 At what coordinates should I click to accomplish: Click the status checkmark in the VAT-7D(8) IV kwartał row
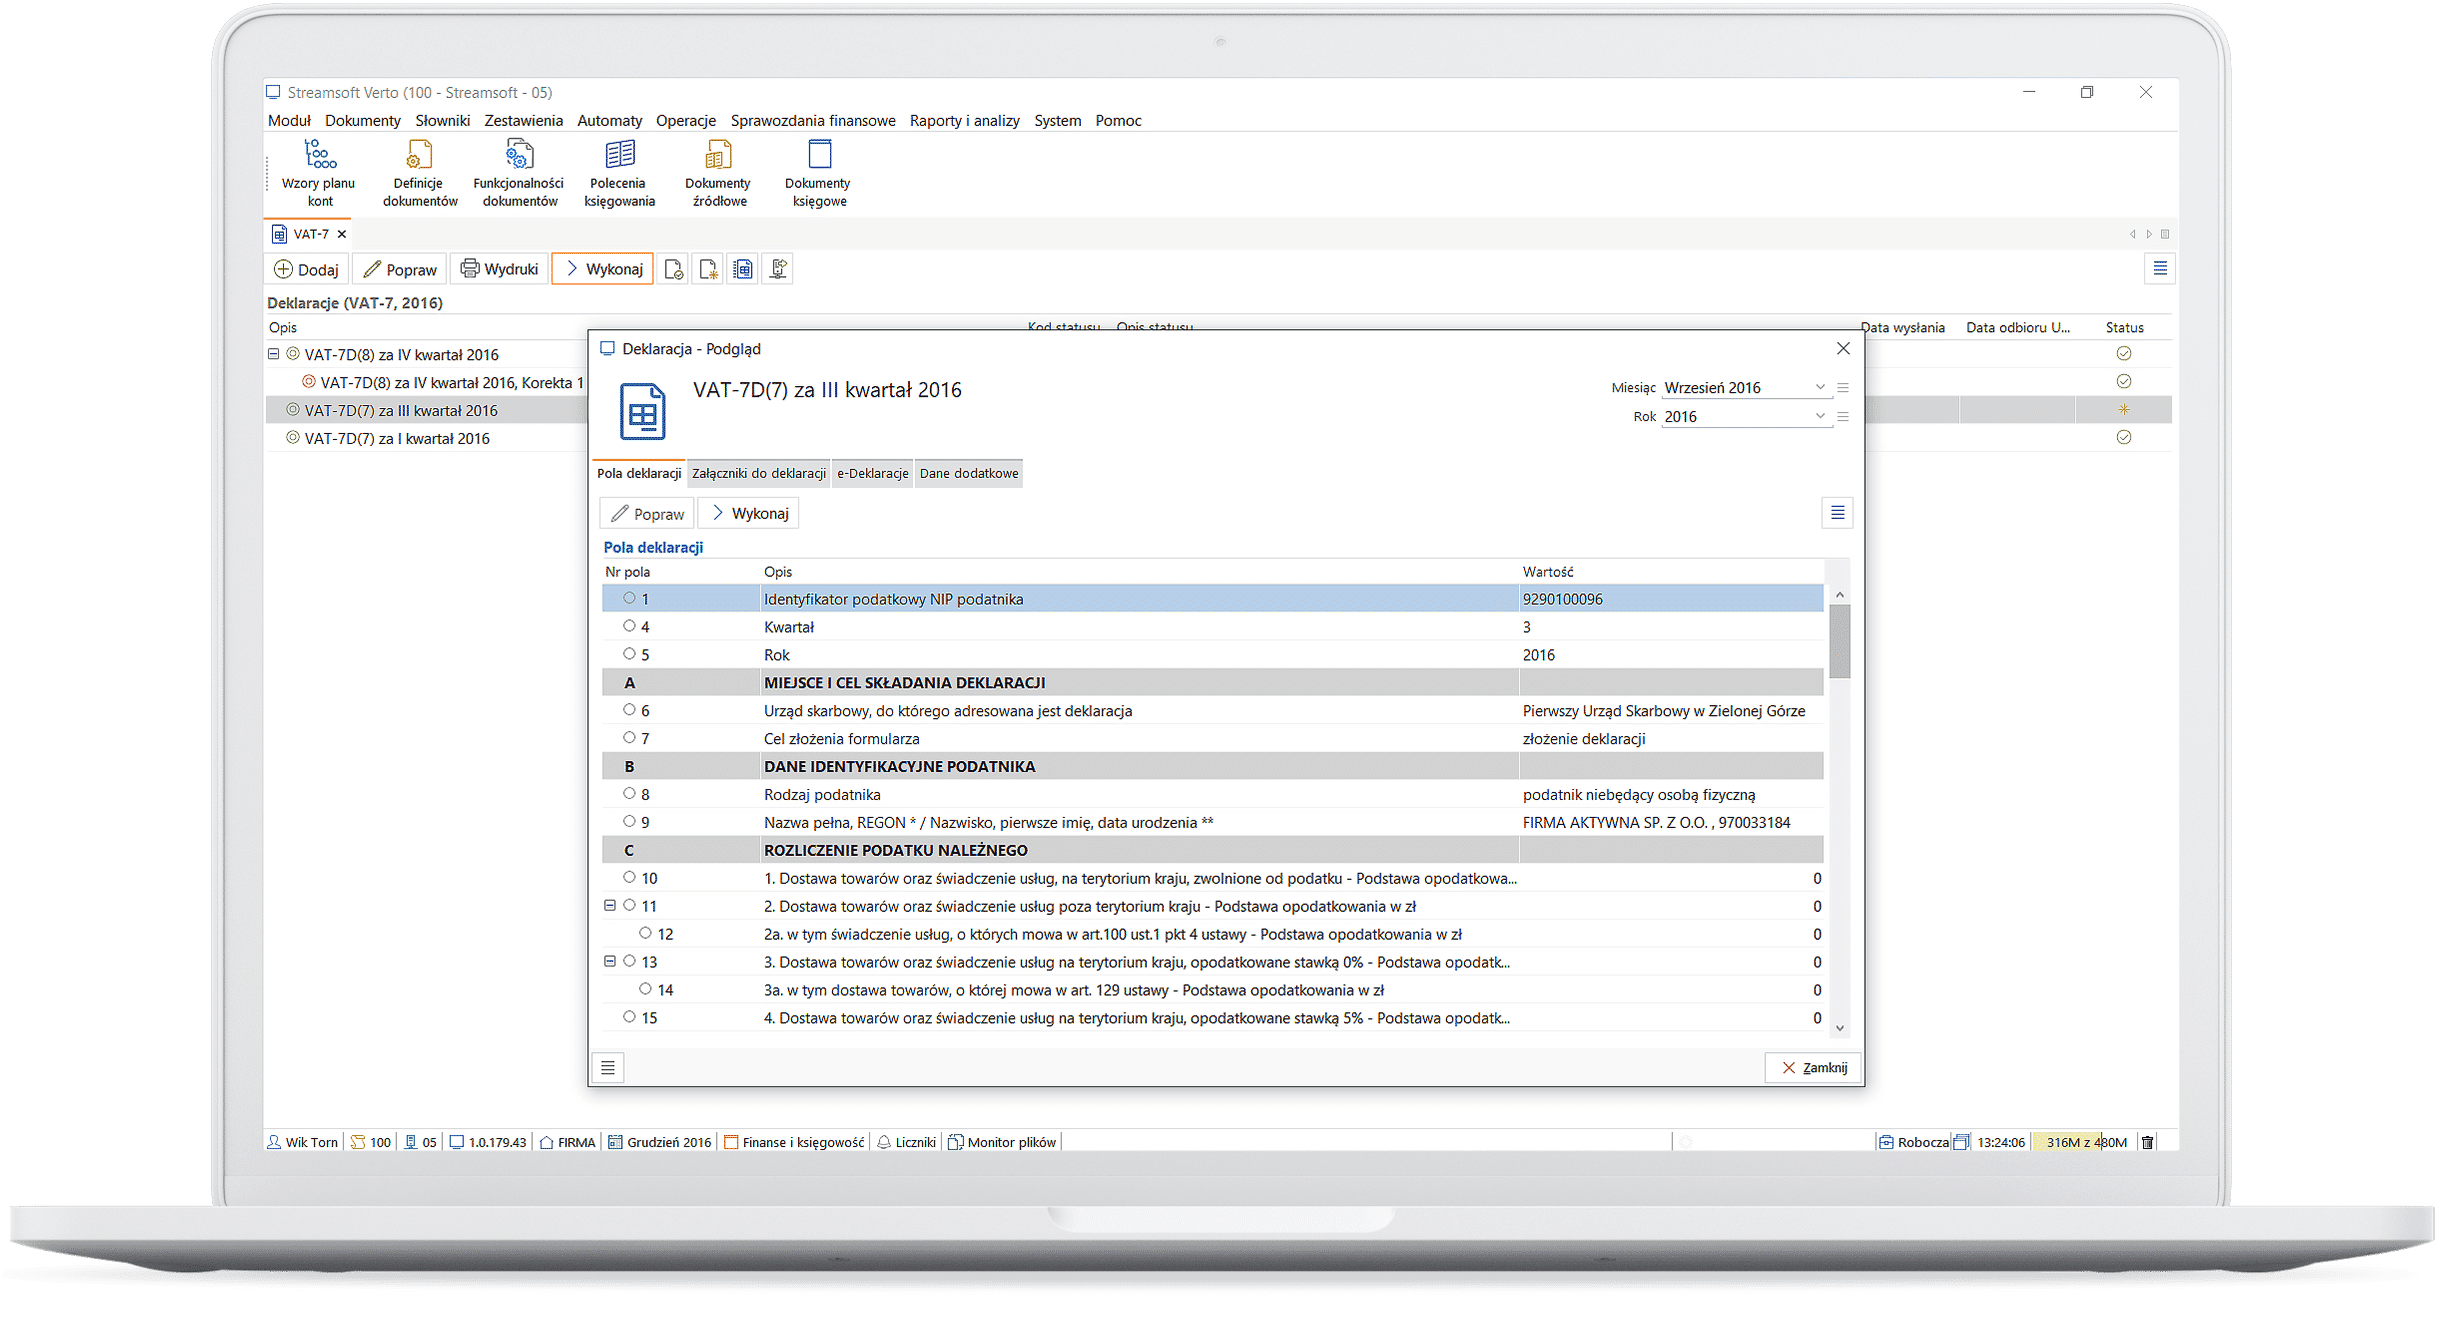(2124, 354)
